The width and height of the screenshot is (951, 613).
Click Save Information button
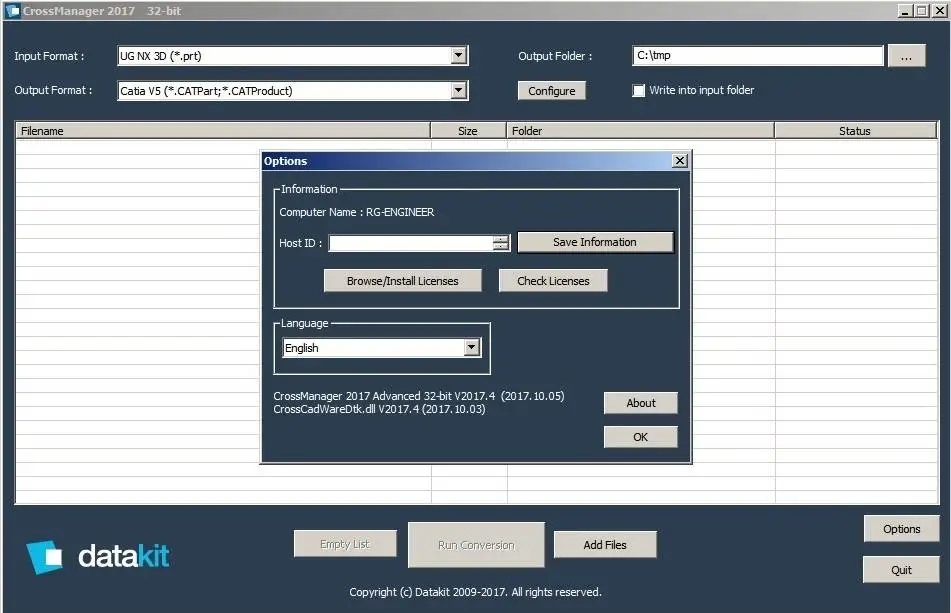[595, 242]
